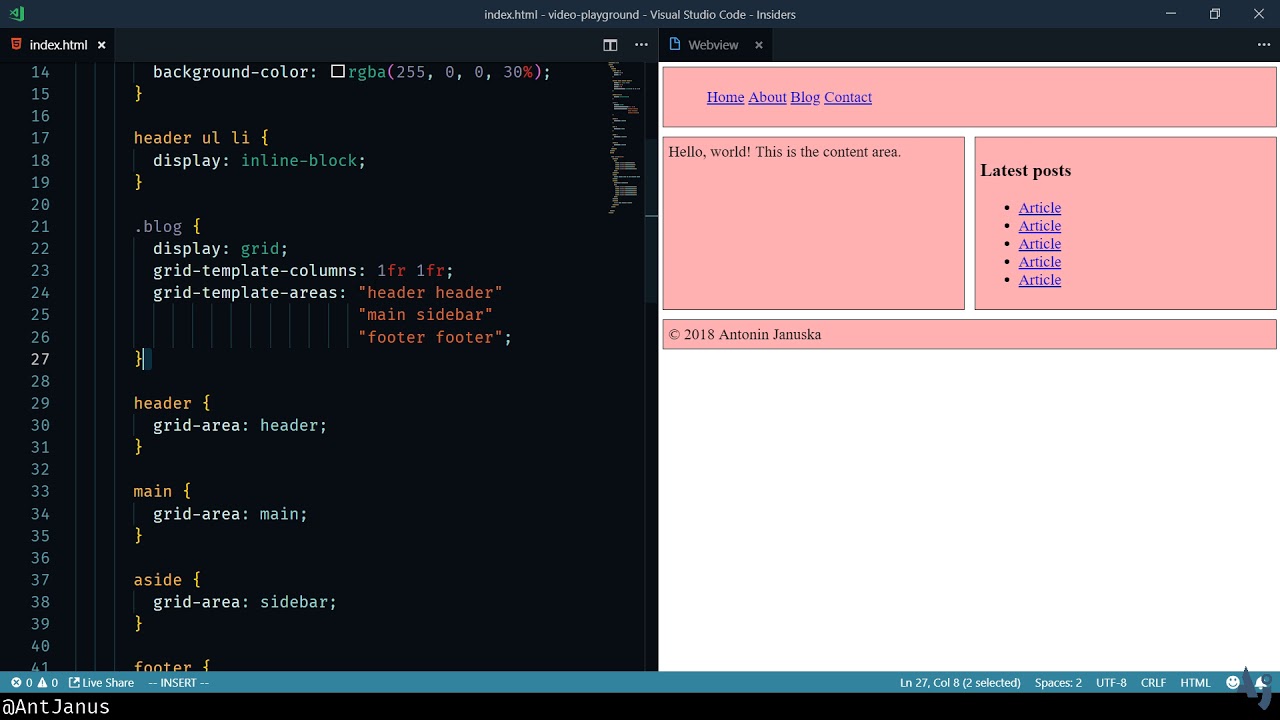The image size is (1280, 720).
Task: Click 'grid-area: header;' in code
Action: pyautogui.click(x=240, y=425)
